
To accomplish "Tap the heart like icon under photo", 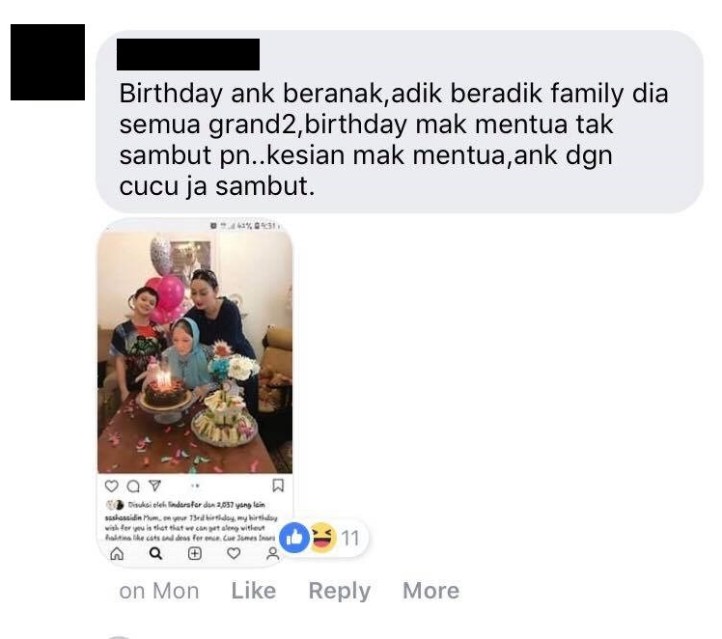I will coord(111,486).
